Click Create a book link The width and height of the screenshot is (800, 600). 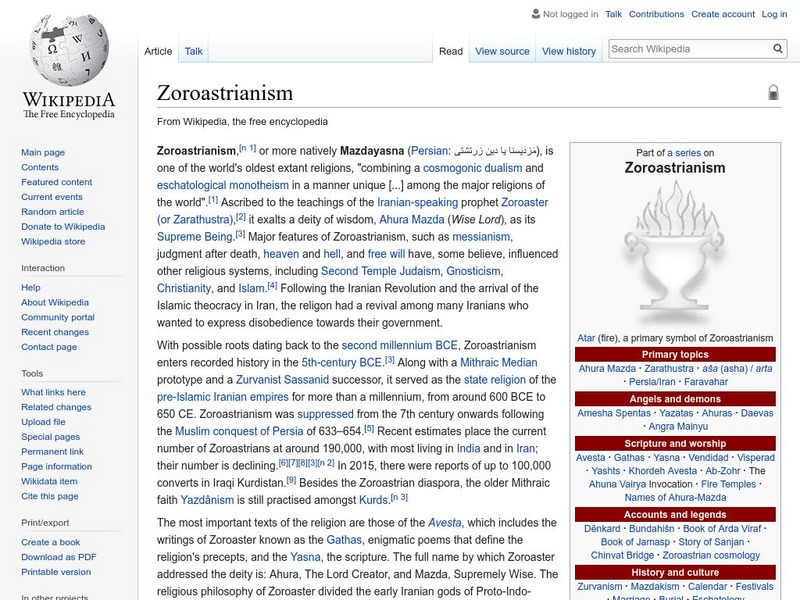(x=51, y=542)
